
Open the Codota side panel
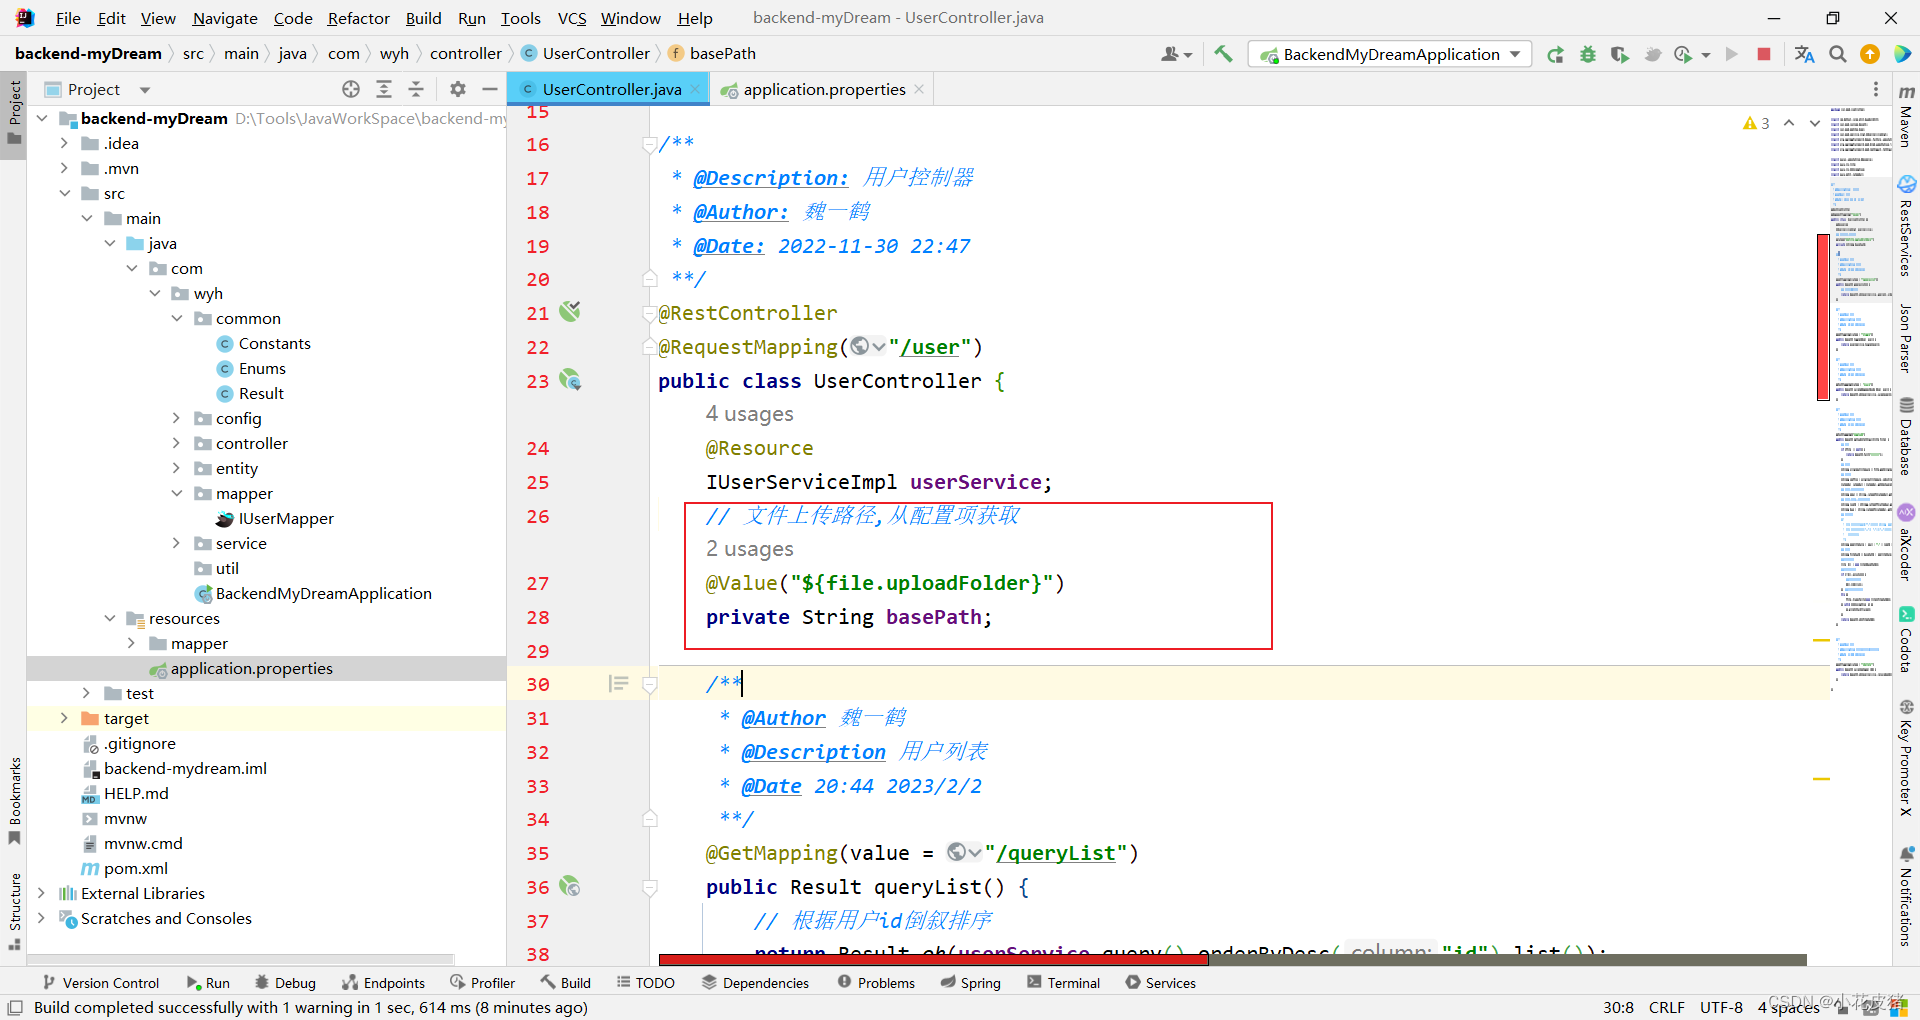point(1906,640)
